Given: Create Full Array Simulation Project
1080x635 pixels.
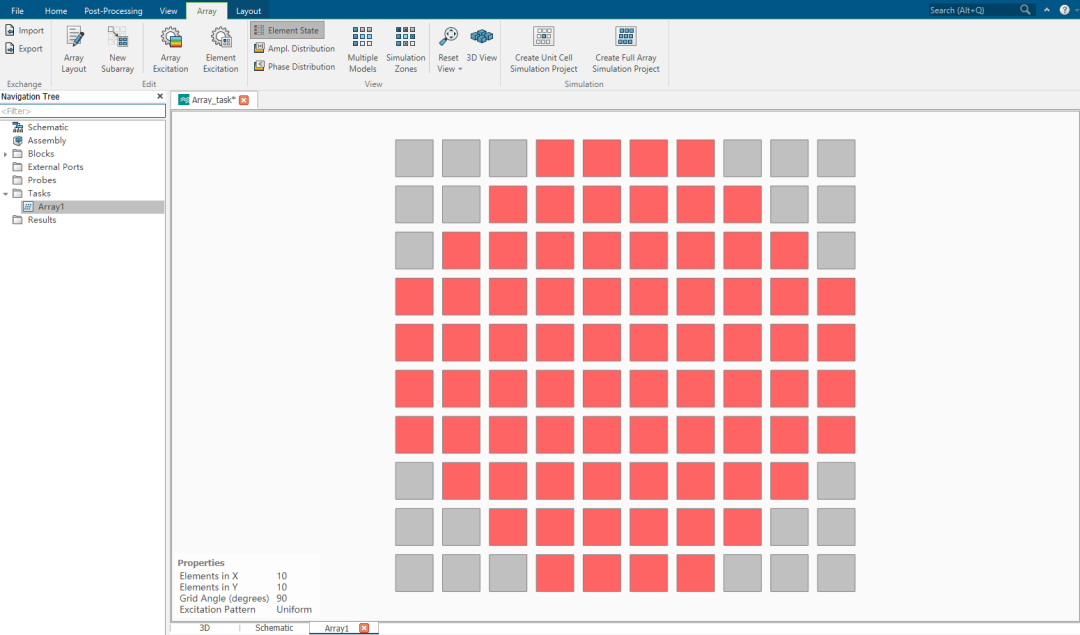Looking at the screenshot, I should click(626, 49).
